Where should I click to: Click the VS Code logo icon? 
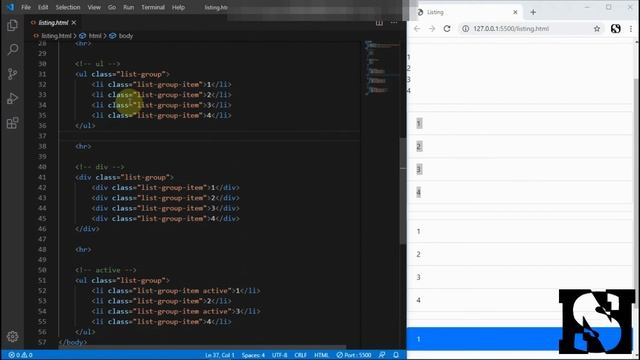[x=10, y=7]
